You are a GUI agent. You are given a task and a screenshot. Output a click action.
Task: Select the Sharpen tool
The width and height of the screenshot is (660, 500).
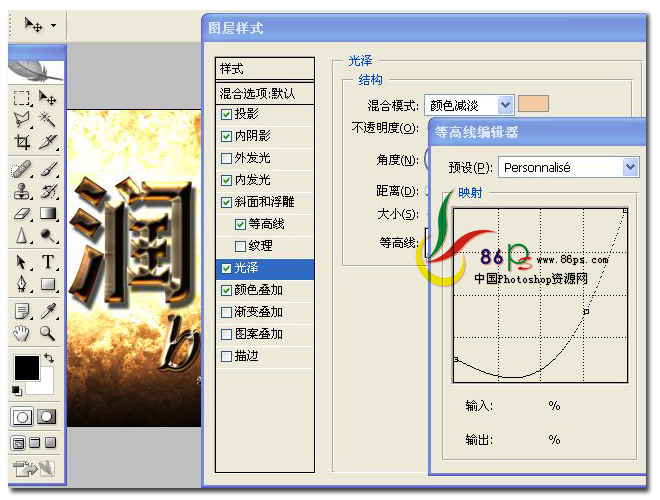pos(21,236)
